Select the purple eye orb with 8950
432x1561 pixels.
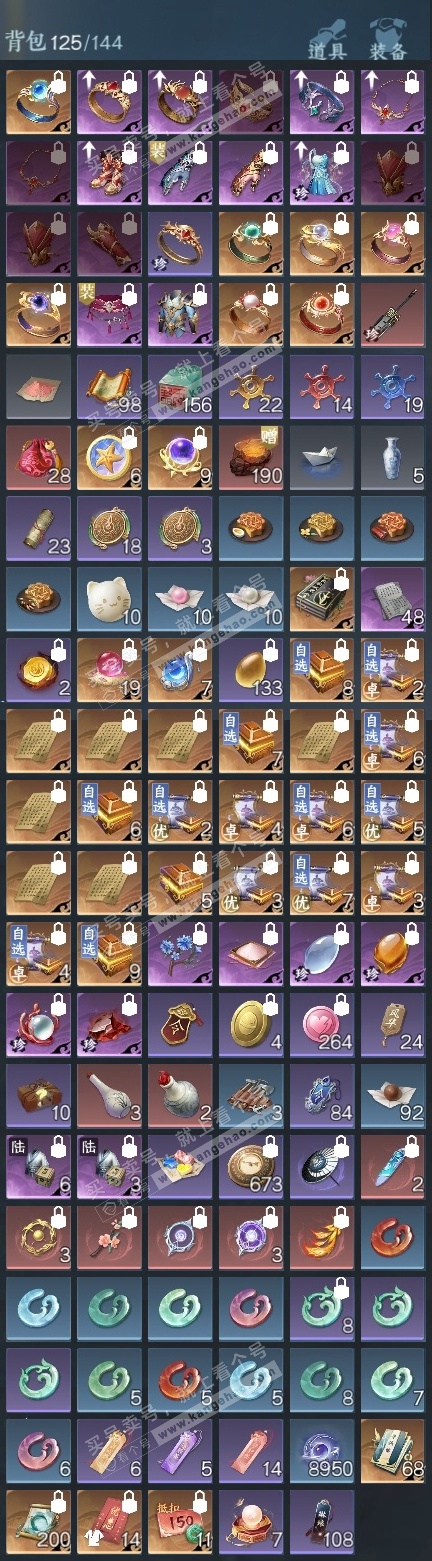(322, 1450)
